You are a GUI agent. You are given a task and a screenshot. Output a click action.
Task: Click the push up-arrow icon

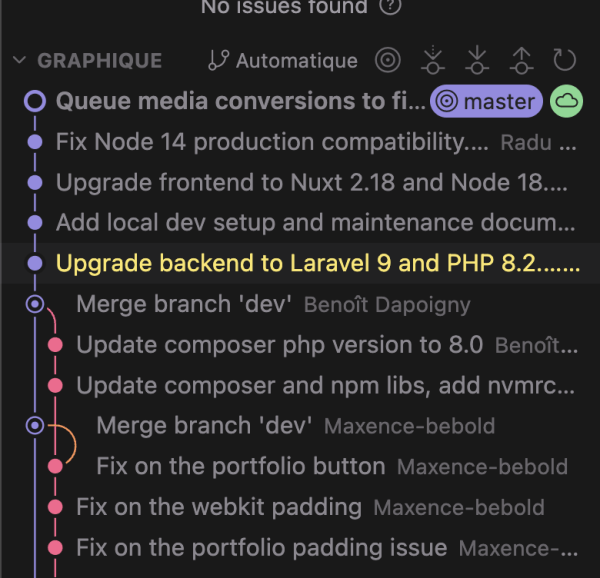pyautogui.click(x=521, y=60)
